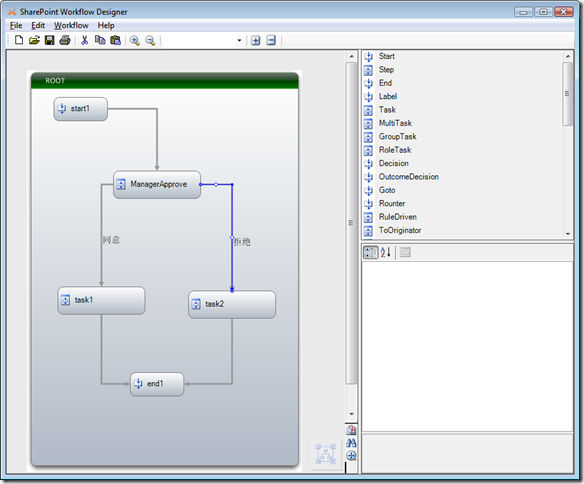Image resolution: width=584 pixels, height=484 pixels.
Task: Select the task1 node
Action: [x=101, y=300]
